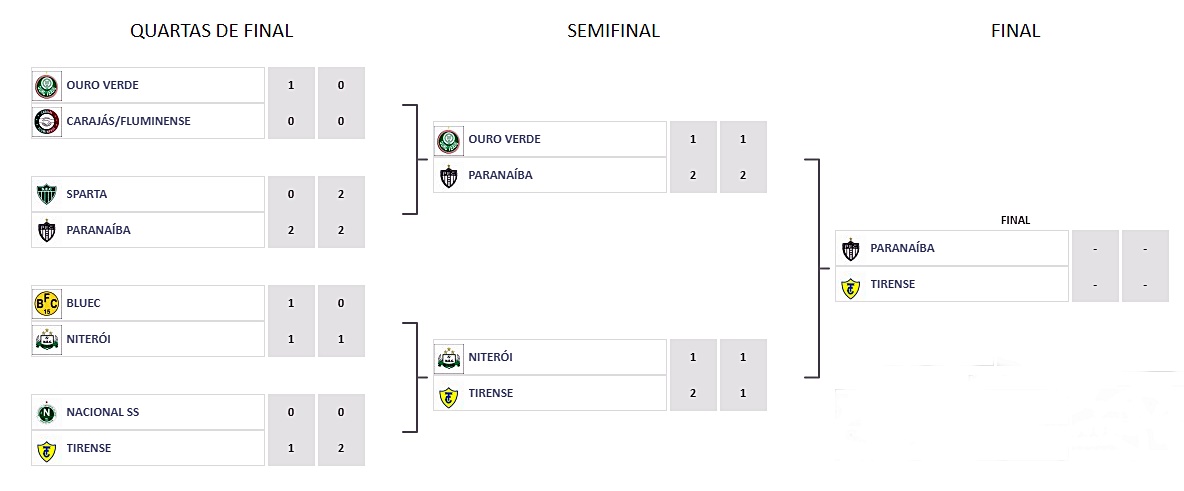Select the CARAJÁS/FLUMINENSE team name
1184x491 pixels.
pyautogui.click(x=128, y=121)
